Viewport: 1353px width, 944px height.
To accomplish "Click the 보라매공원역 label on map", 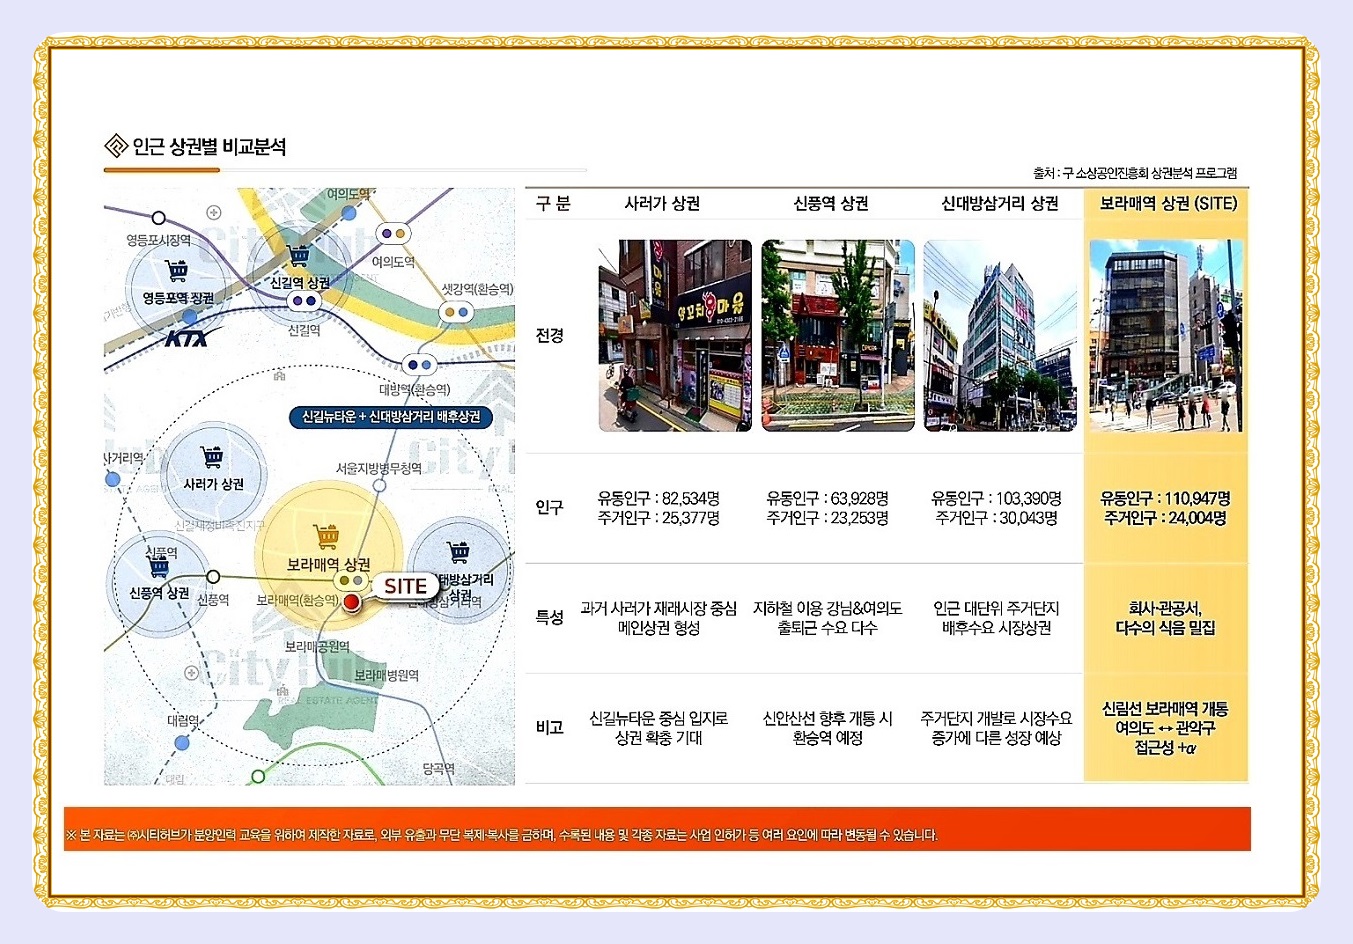I will (317, 647).
